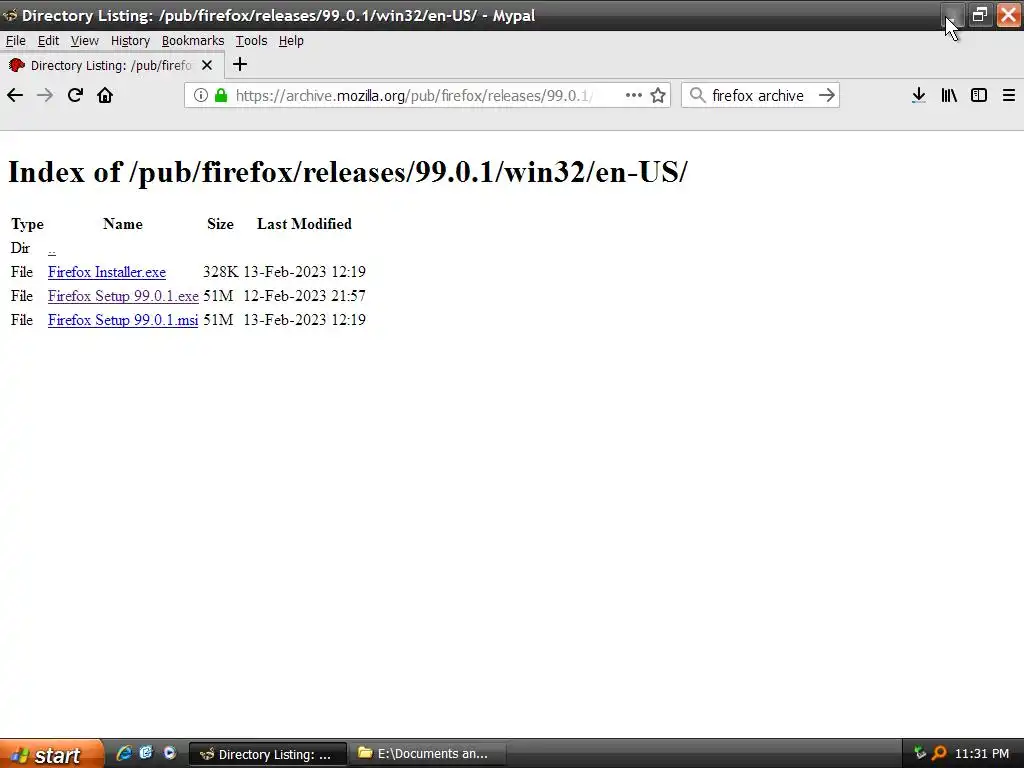This screenshot has height=768, width=1024.
Task: Open the Library icon
Action: (949, 95)
